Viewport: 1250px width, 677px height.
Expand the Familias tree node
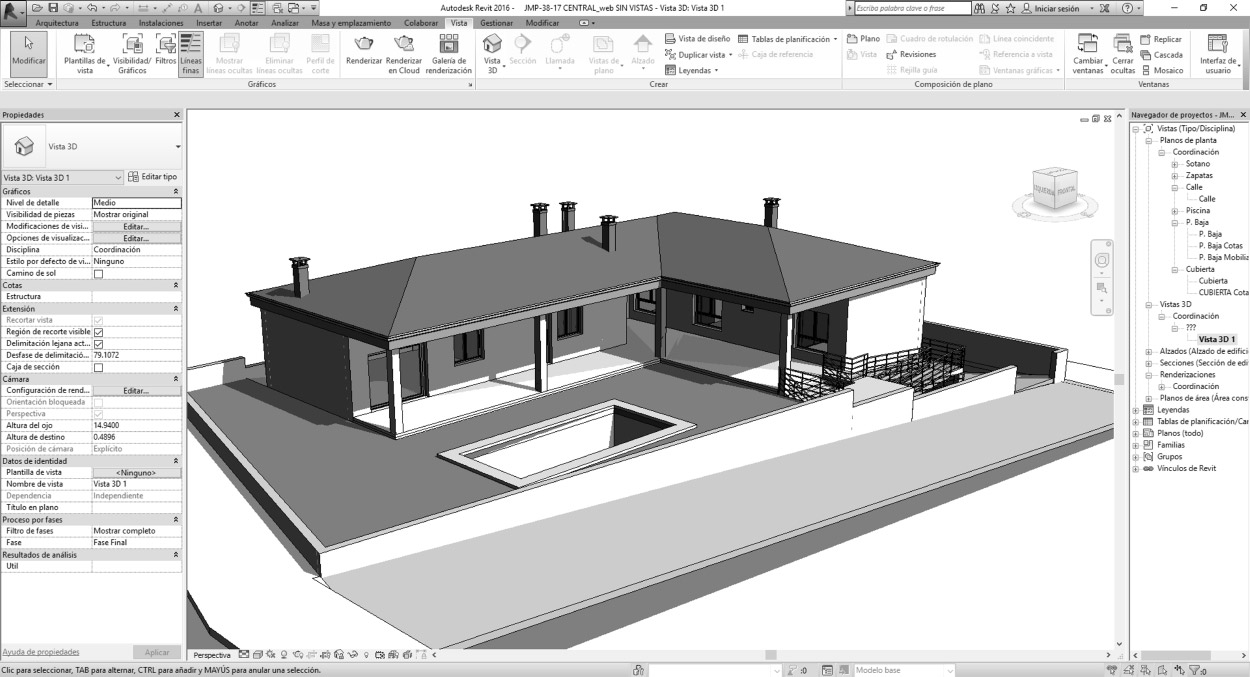click(x=1136, y=445)
